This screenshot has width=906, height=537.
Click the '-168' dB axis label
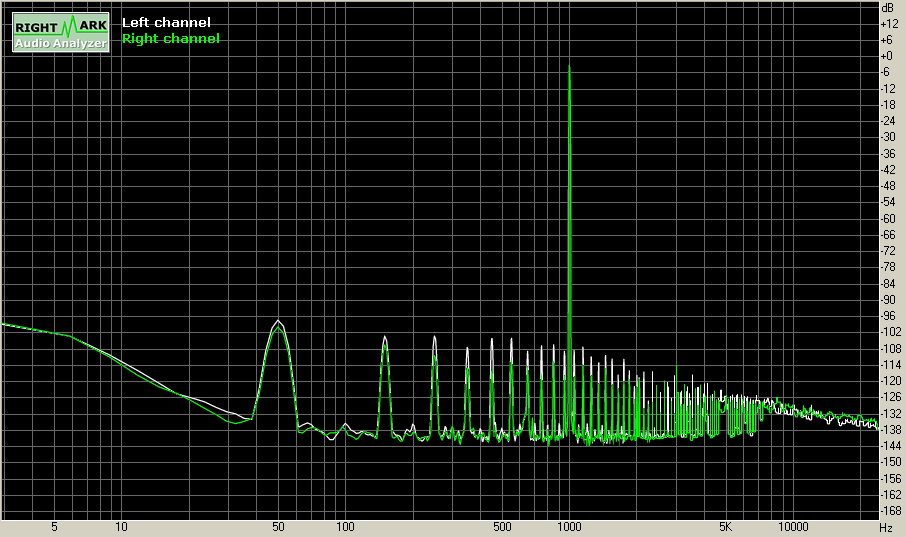(x=890, y=511)
